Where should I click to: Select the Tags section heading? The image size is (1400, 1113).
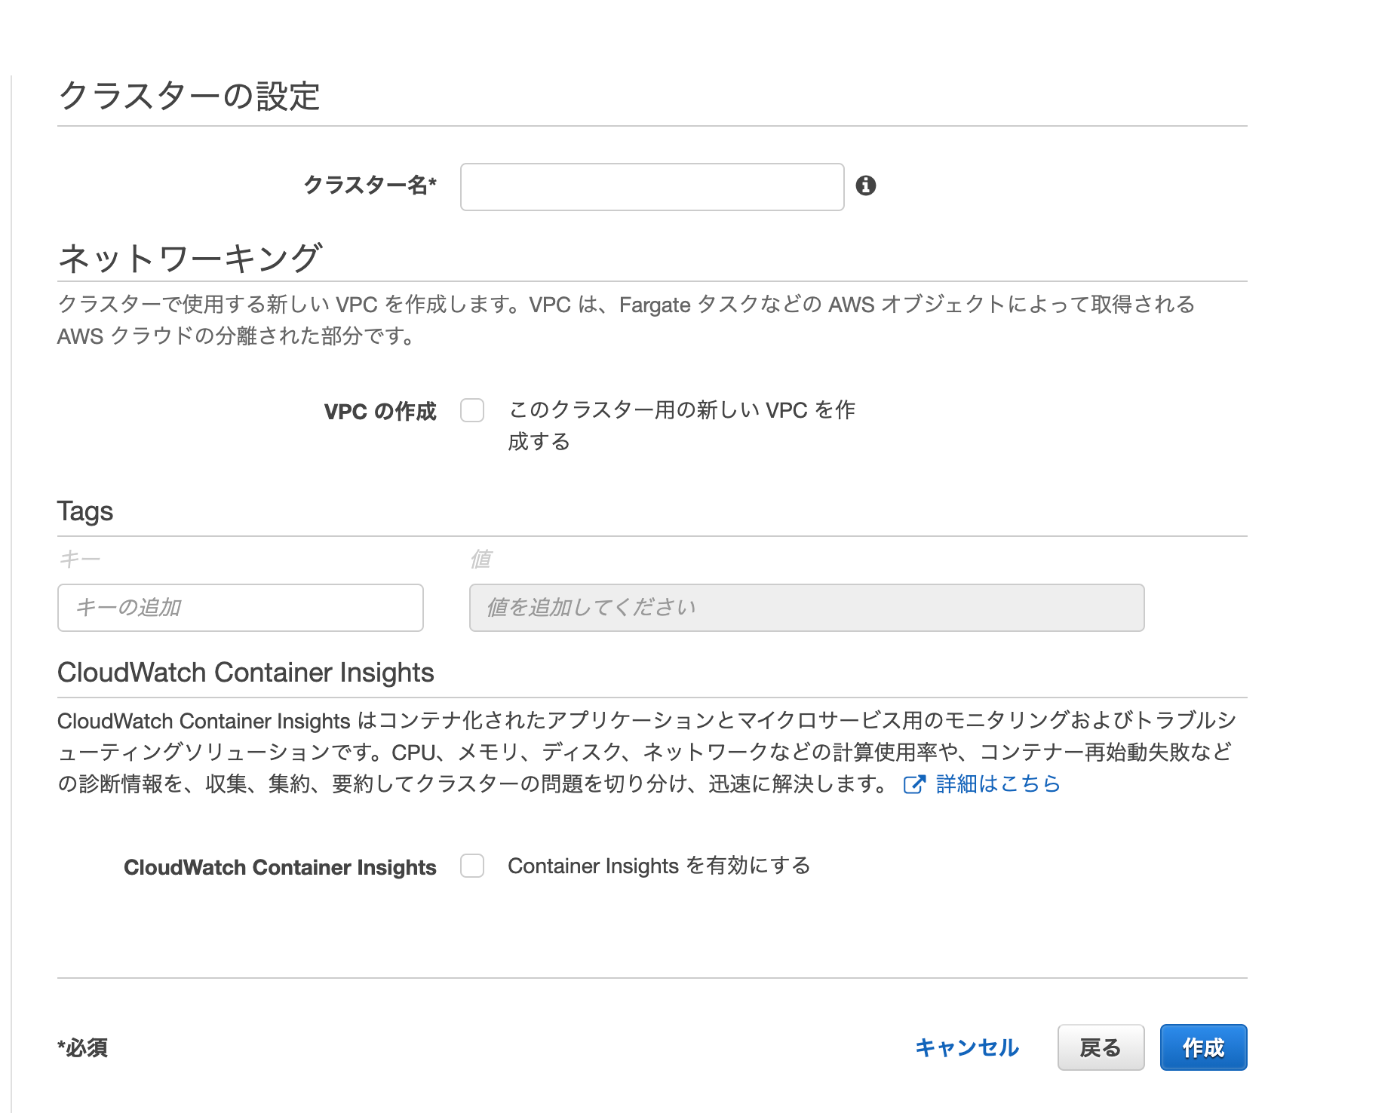pyautogui.click(x=85, y=511)
